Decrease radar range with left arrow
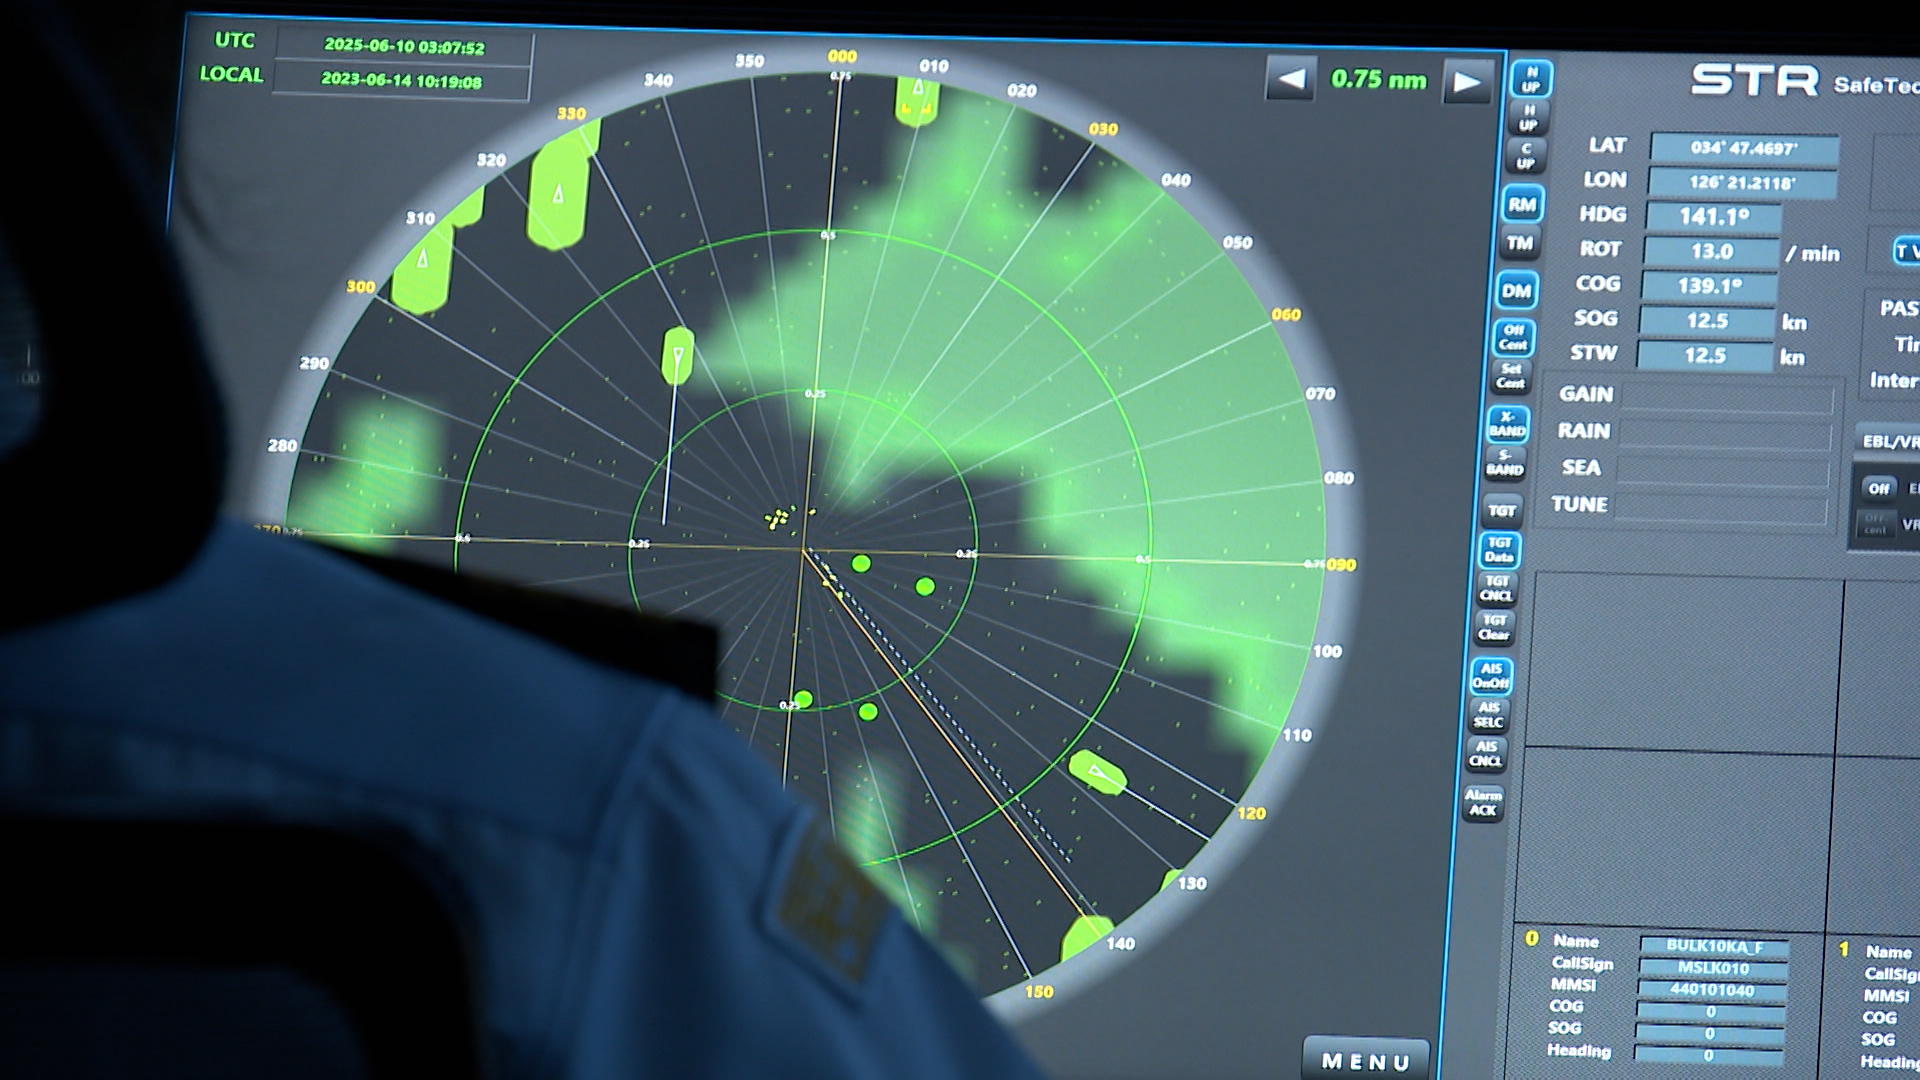The height and width of the screenshot is (1080, 1920). 1290,79
